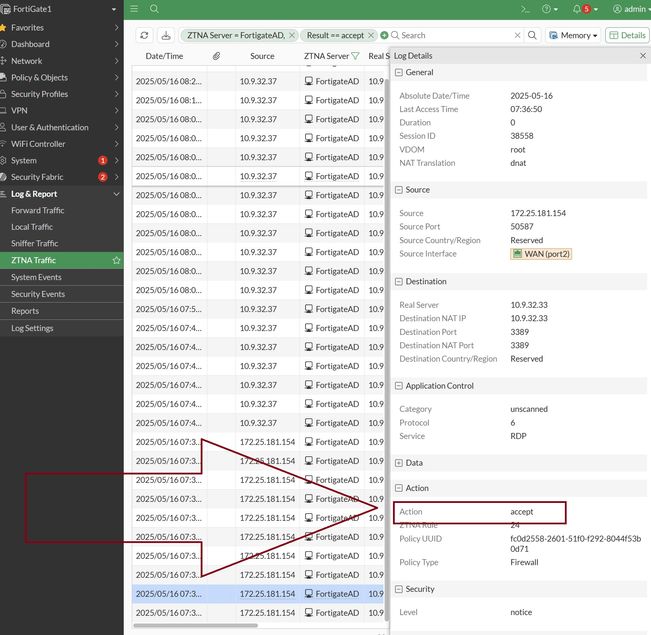Image resolution: width=651 pixels, height=635 pixels.
Task: Click the hamburger menu icon in top bar
Action: (x=134, y=9)
